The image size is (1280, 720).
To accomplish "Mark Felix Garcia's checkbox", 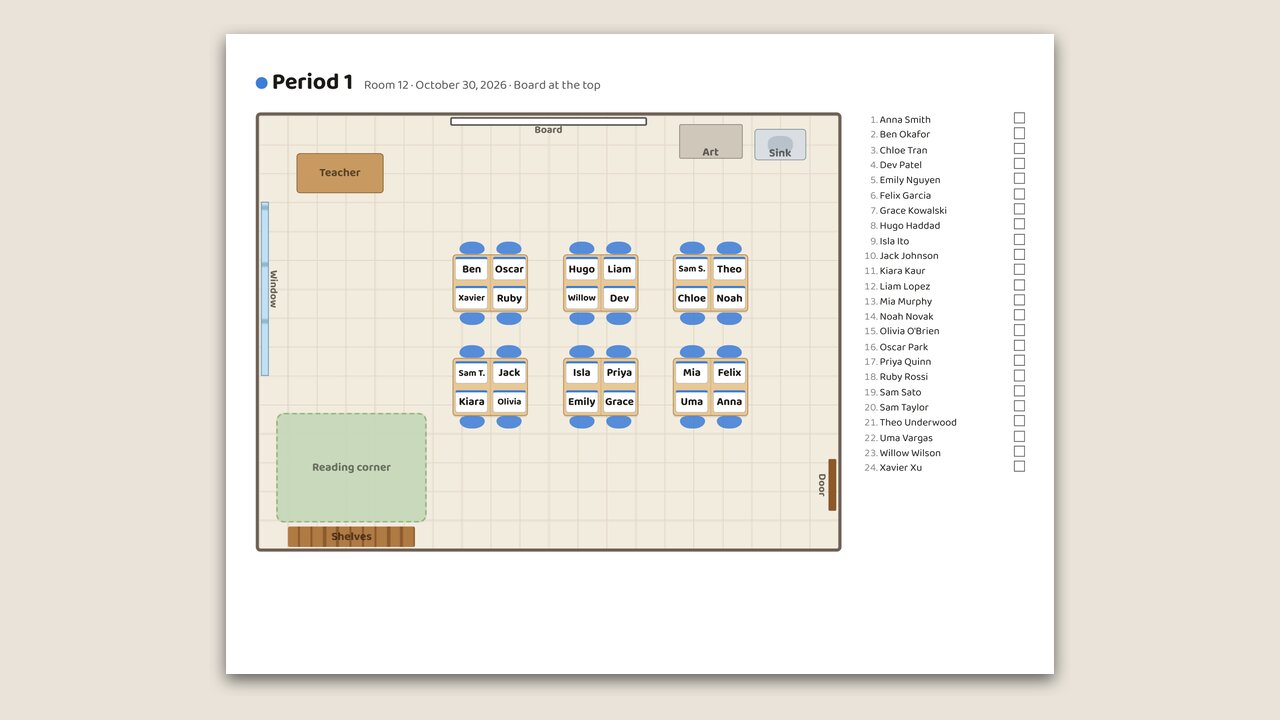I will tap(1019, 194).
